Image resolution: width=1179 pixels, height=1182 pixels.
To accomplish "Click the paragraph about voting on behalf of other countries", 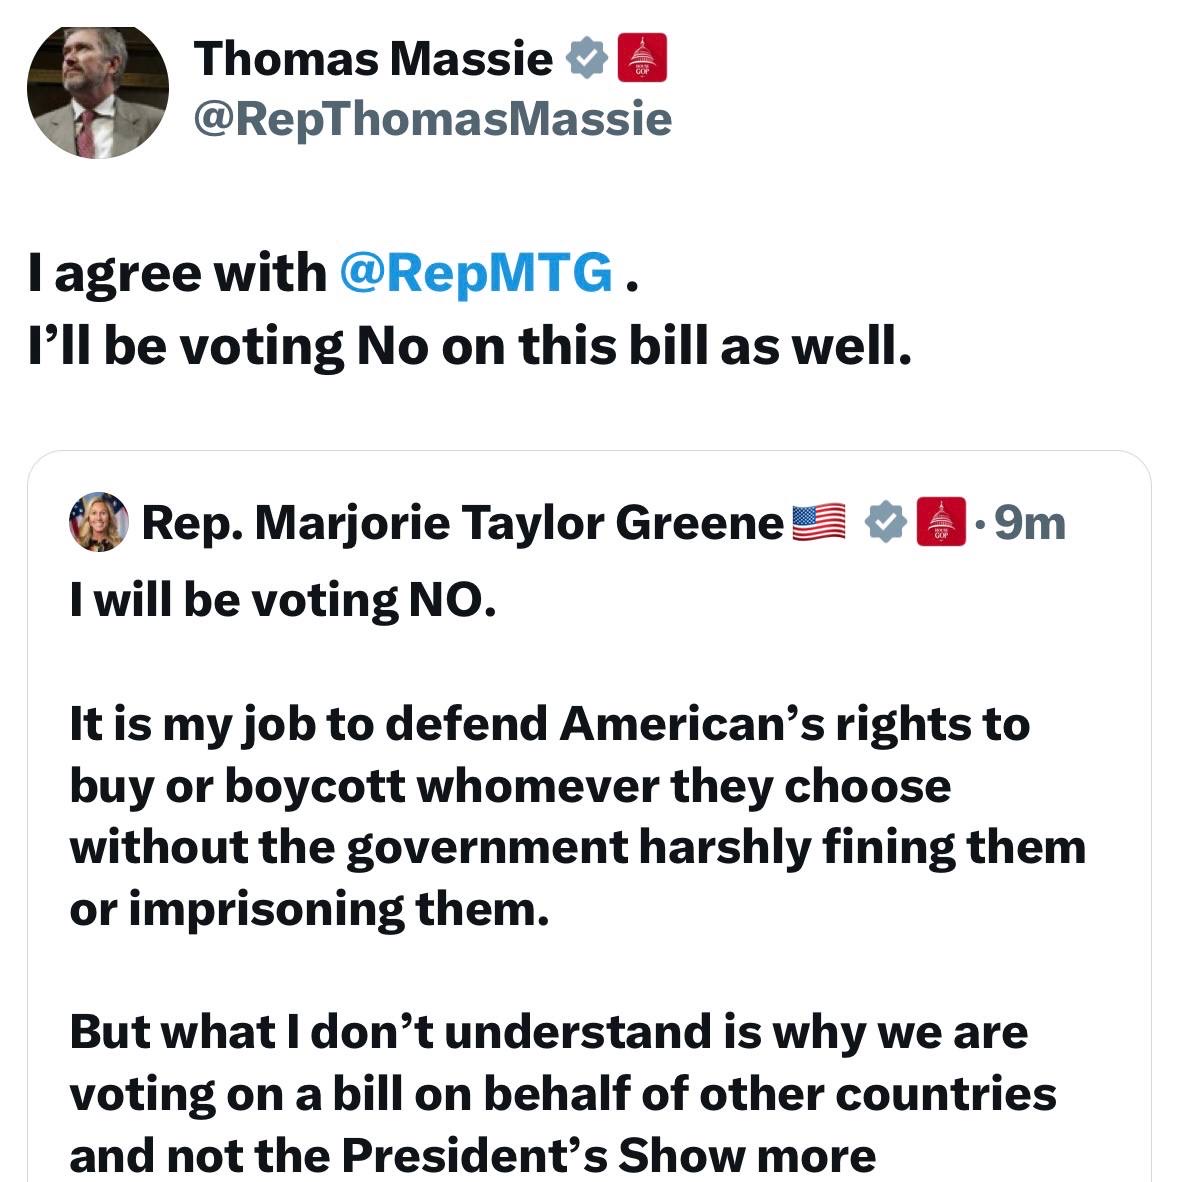I will click(563, 1093).
